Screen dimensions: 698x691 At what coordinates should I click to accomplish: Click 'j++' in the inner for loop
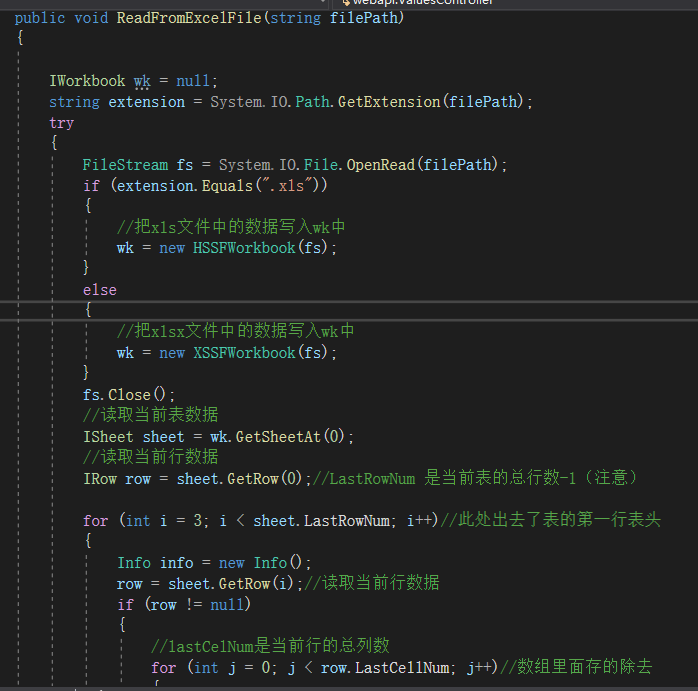pyautogui.click(x=479, y=668)
